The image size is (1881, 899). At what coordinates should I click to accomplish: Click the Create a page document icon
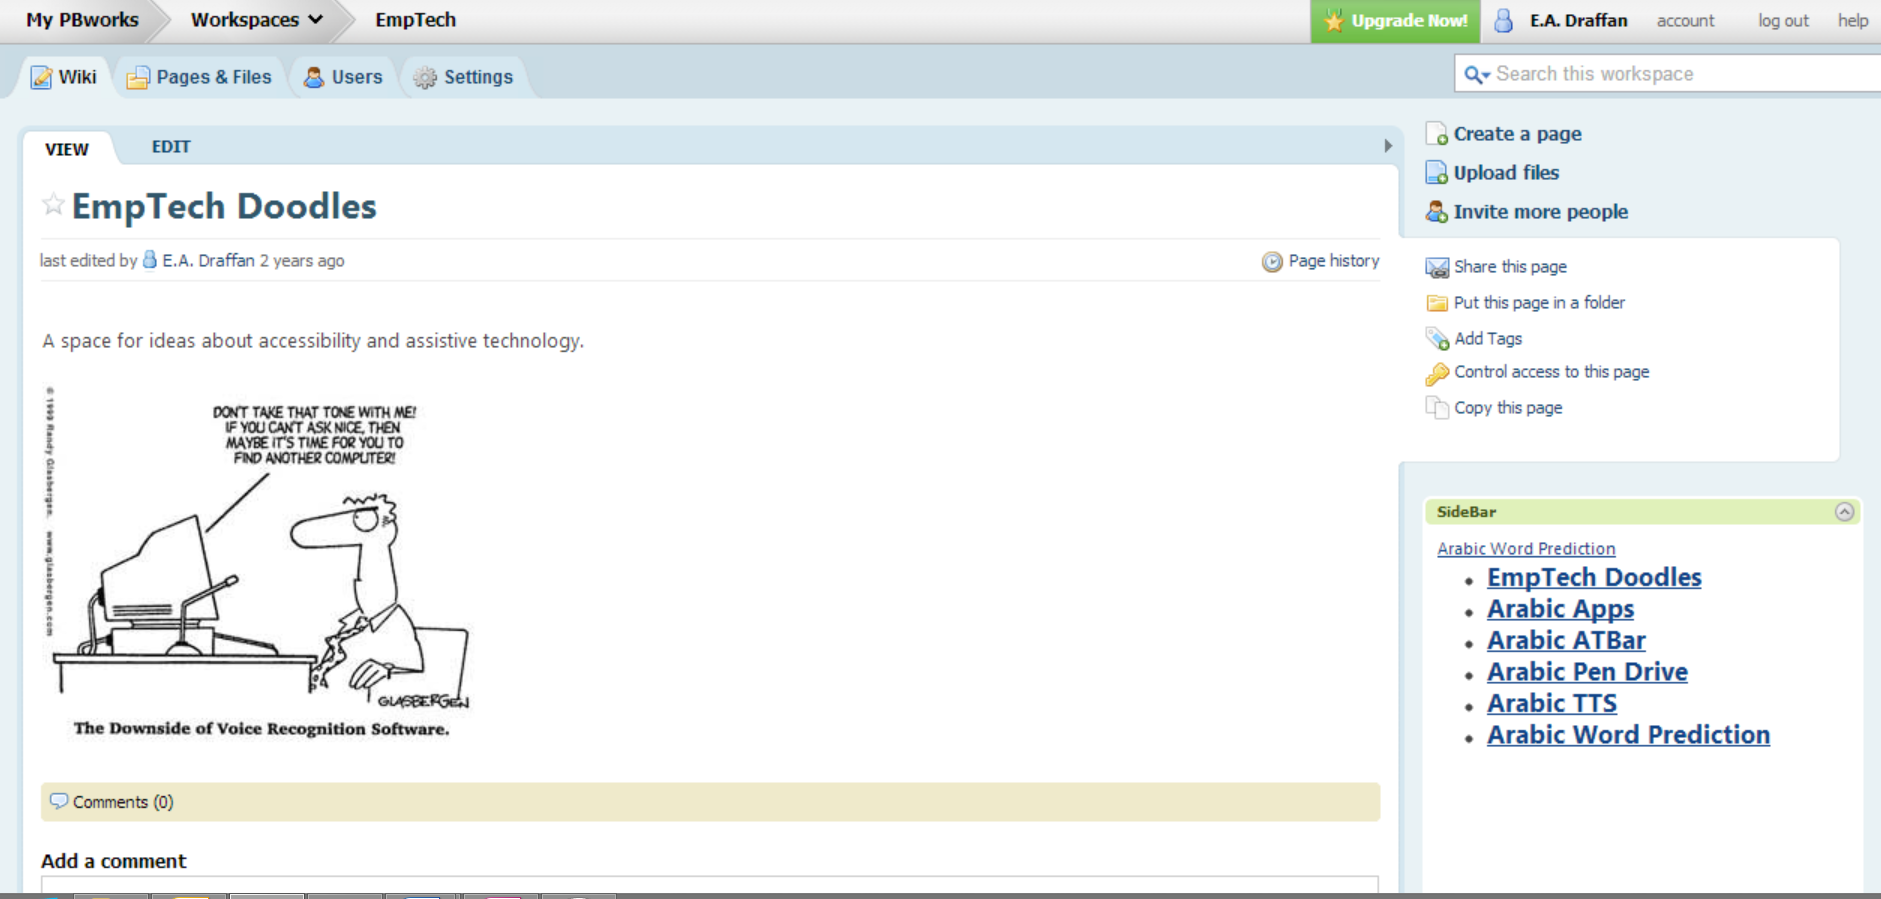pos(1437,134)
